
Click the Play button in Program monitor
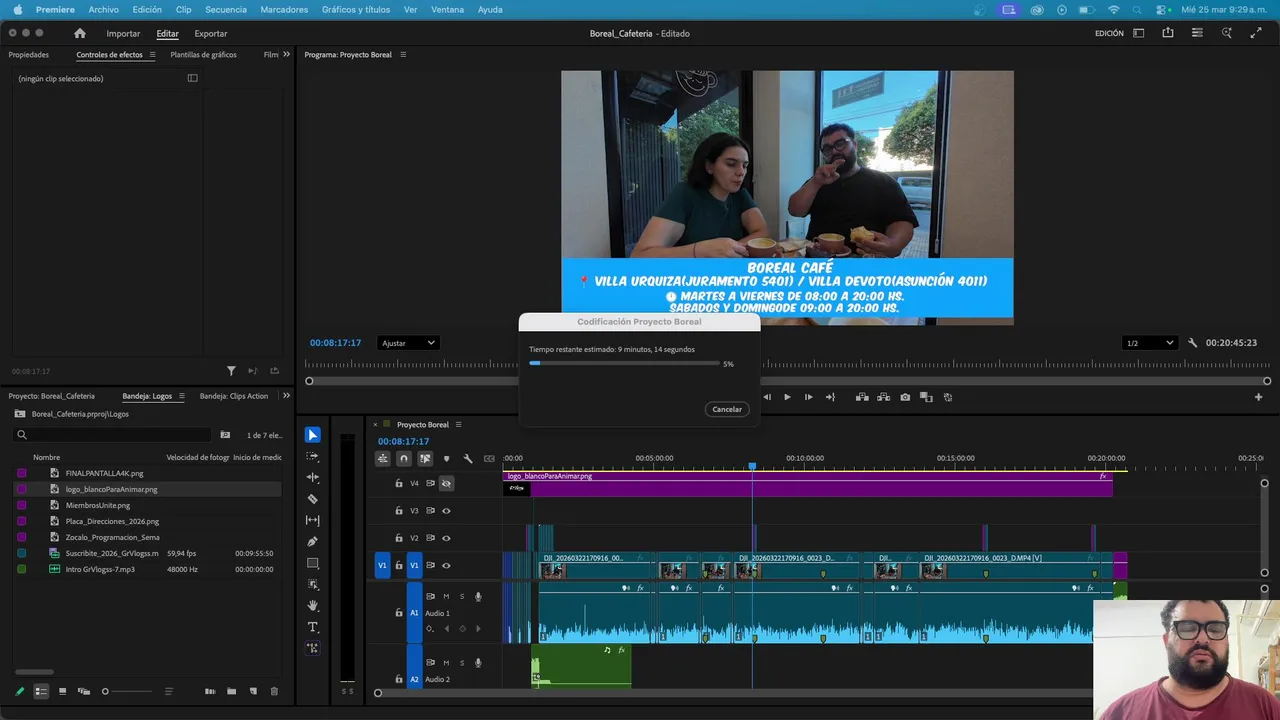(x=787, y=397)
